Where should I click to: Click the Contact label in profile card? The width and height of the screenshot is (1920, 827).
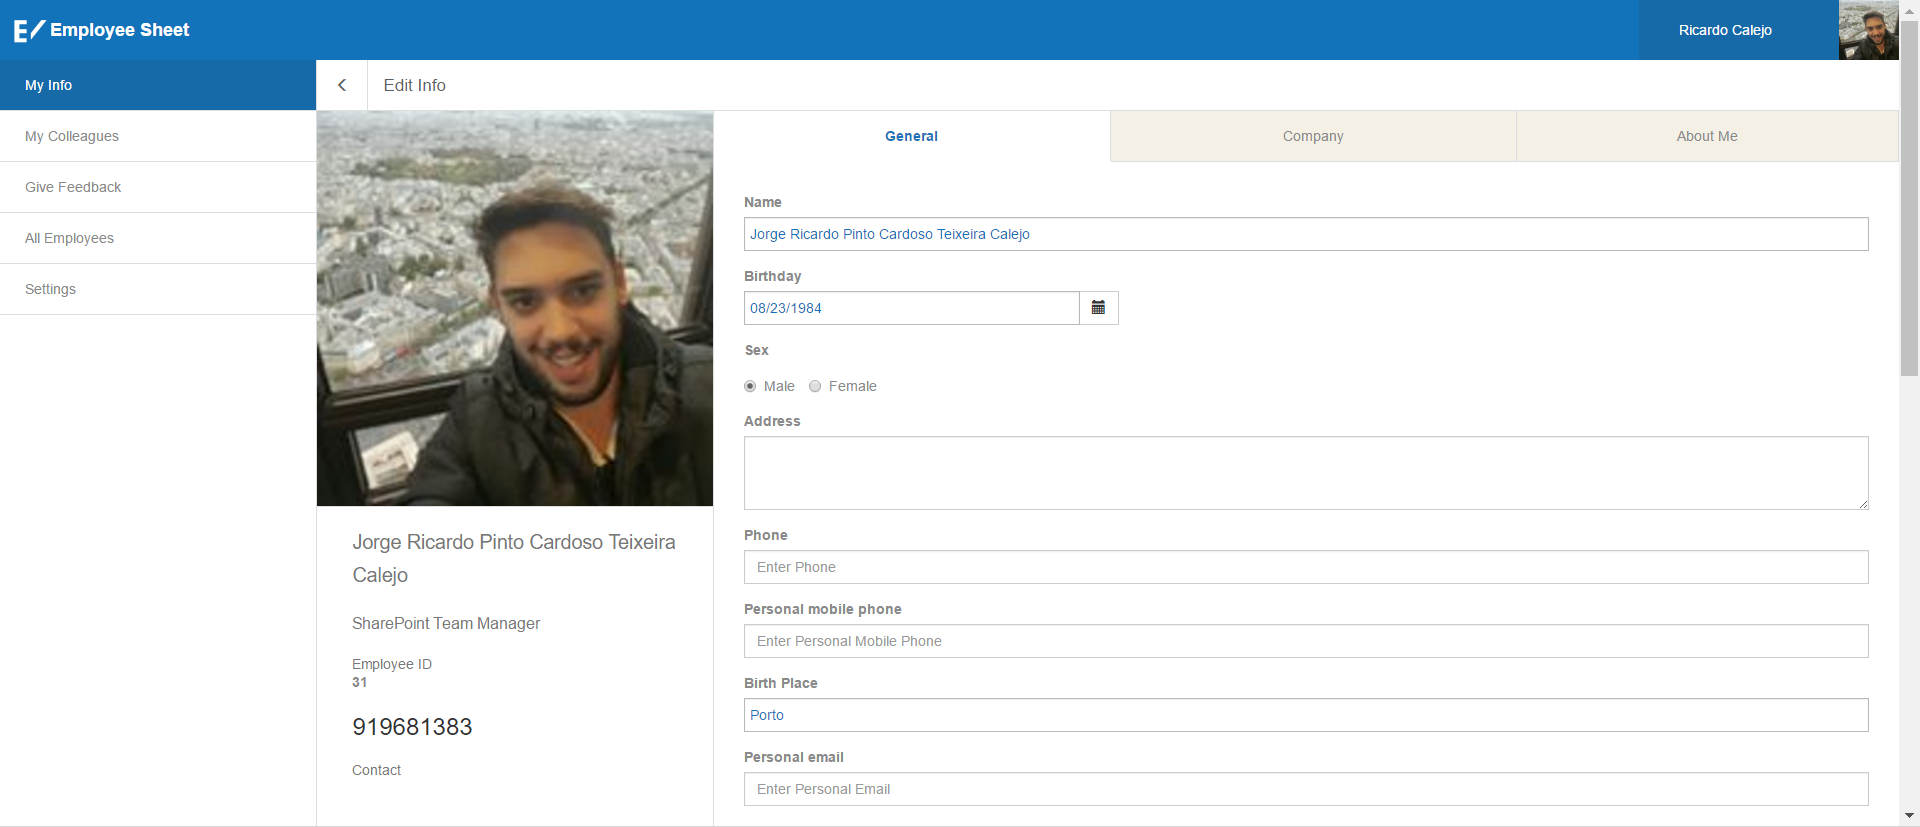(376, 770)
